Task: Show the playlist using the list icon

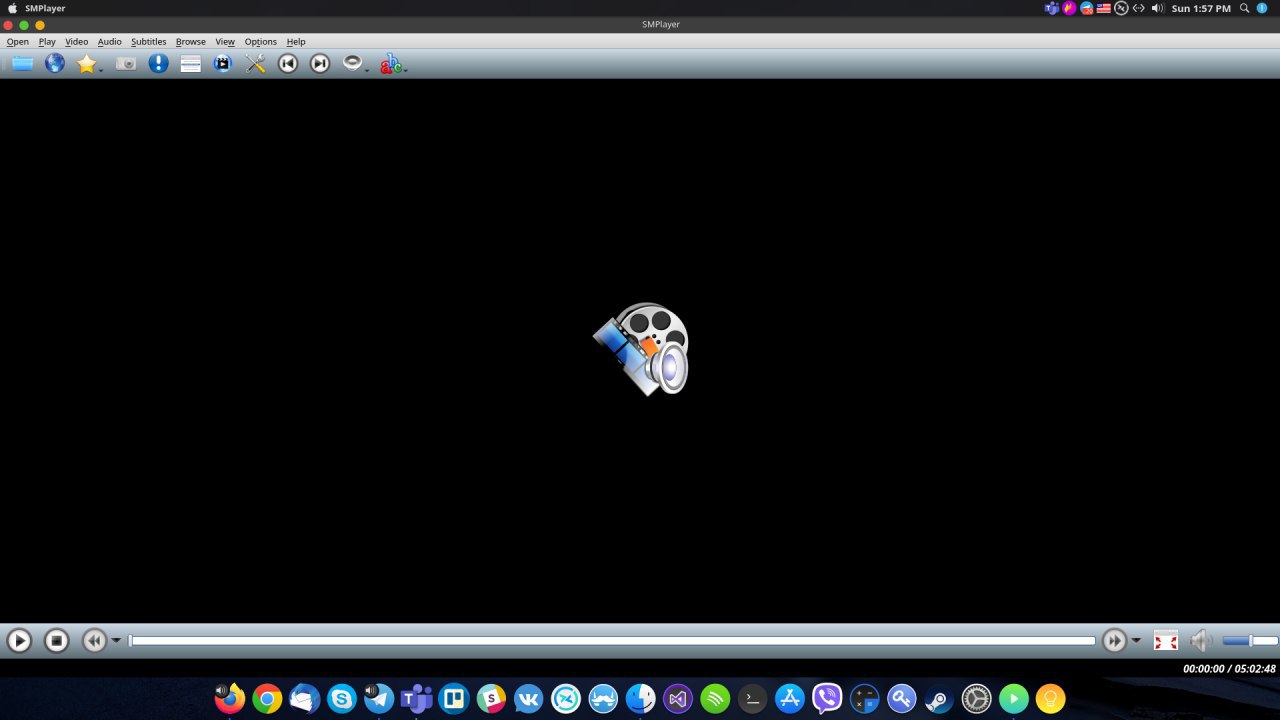Action: point(191,64)
